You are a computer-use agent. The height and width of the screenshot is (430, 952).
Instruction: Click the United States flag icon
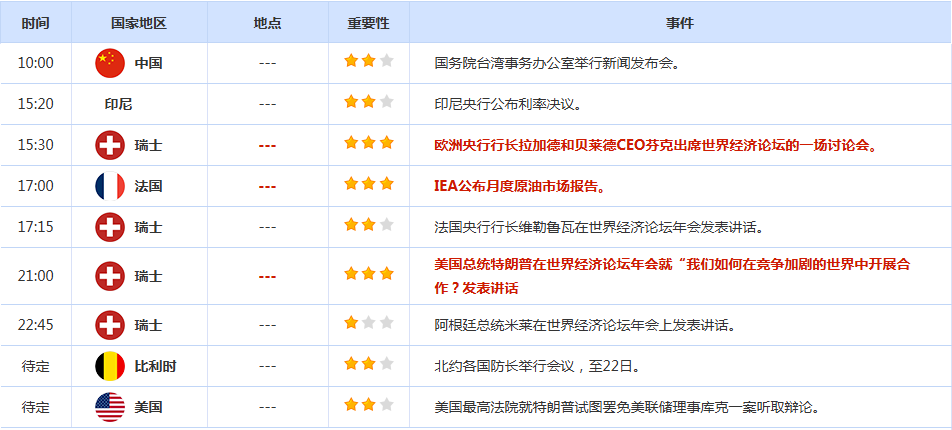click(x=110, y=407)
